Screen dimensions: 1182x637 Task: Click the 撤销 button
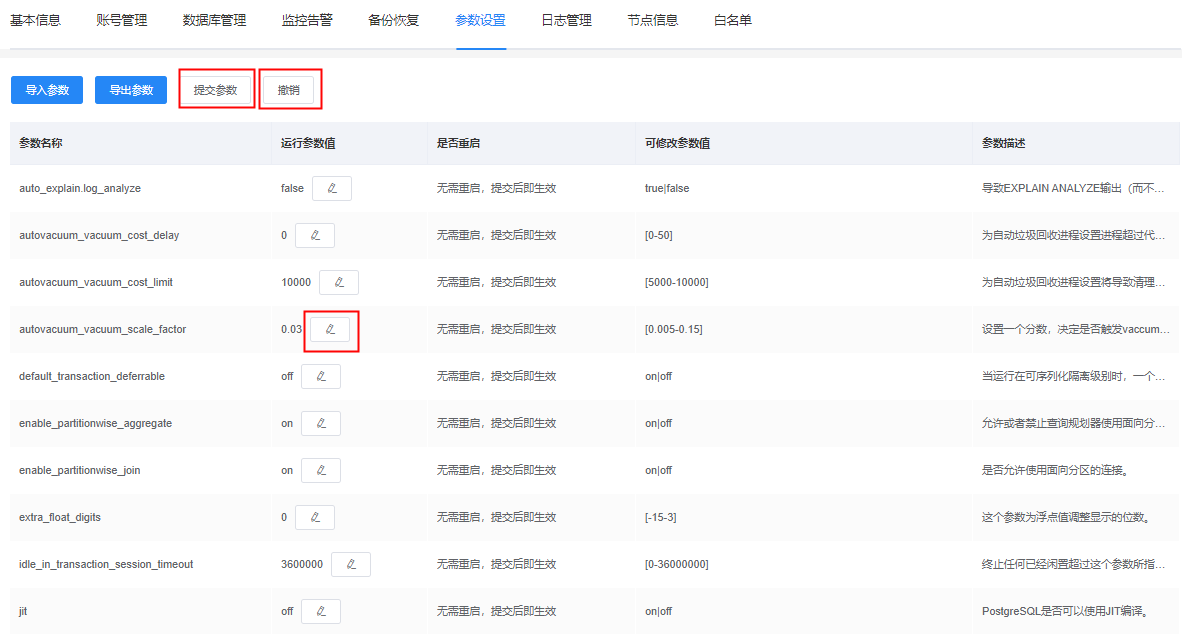(x=288, y=90)
